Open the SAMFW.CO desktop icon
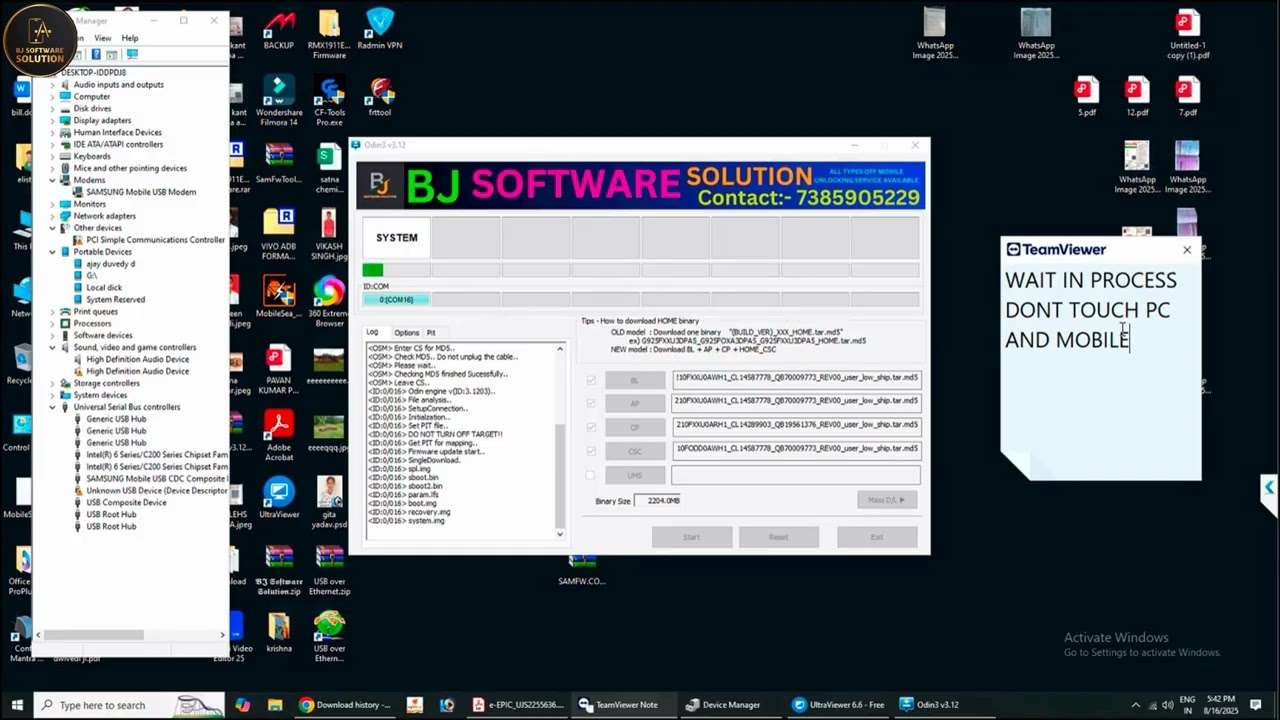1280x720 pixels. tap(581, 571)
